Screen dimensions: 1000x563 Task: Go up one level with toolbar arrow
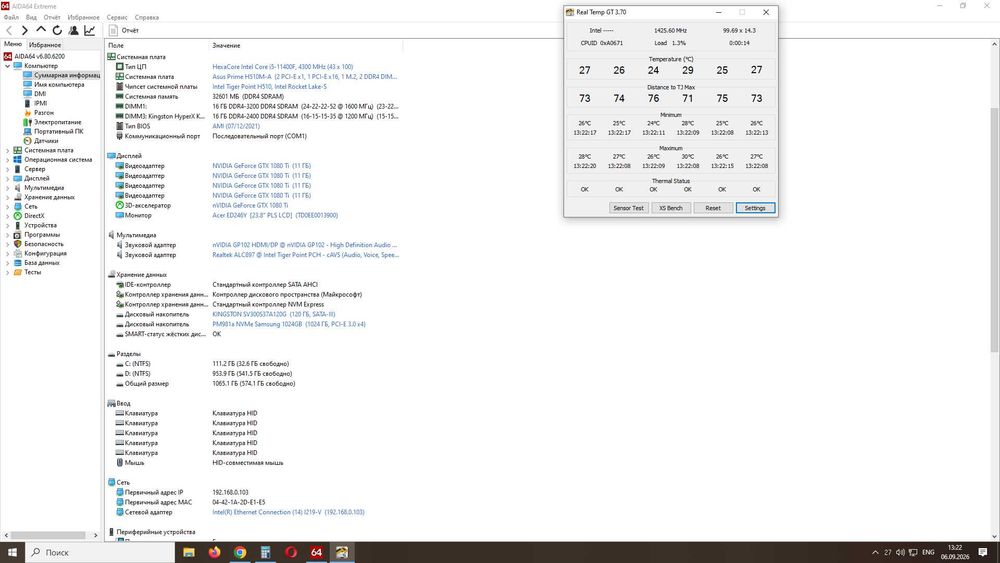[41, 30]
